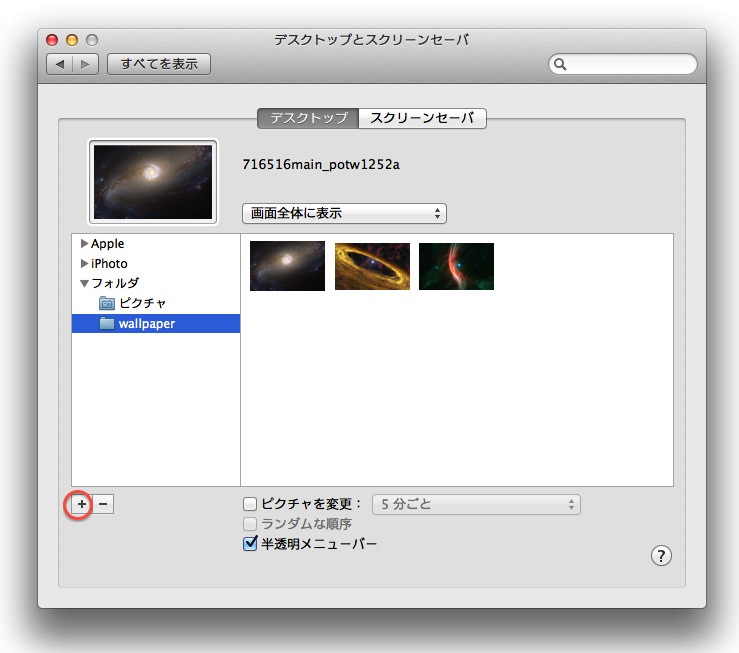The width and height of the screenshot is (739, 653).
Task: Click the search magnifier icon
Action: pos(561,64)
